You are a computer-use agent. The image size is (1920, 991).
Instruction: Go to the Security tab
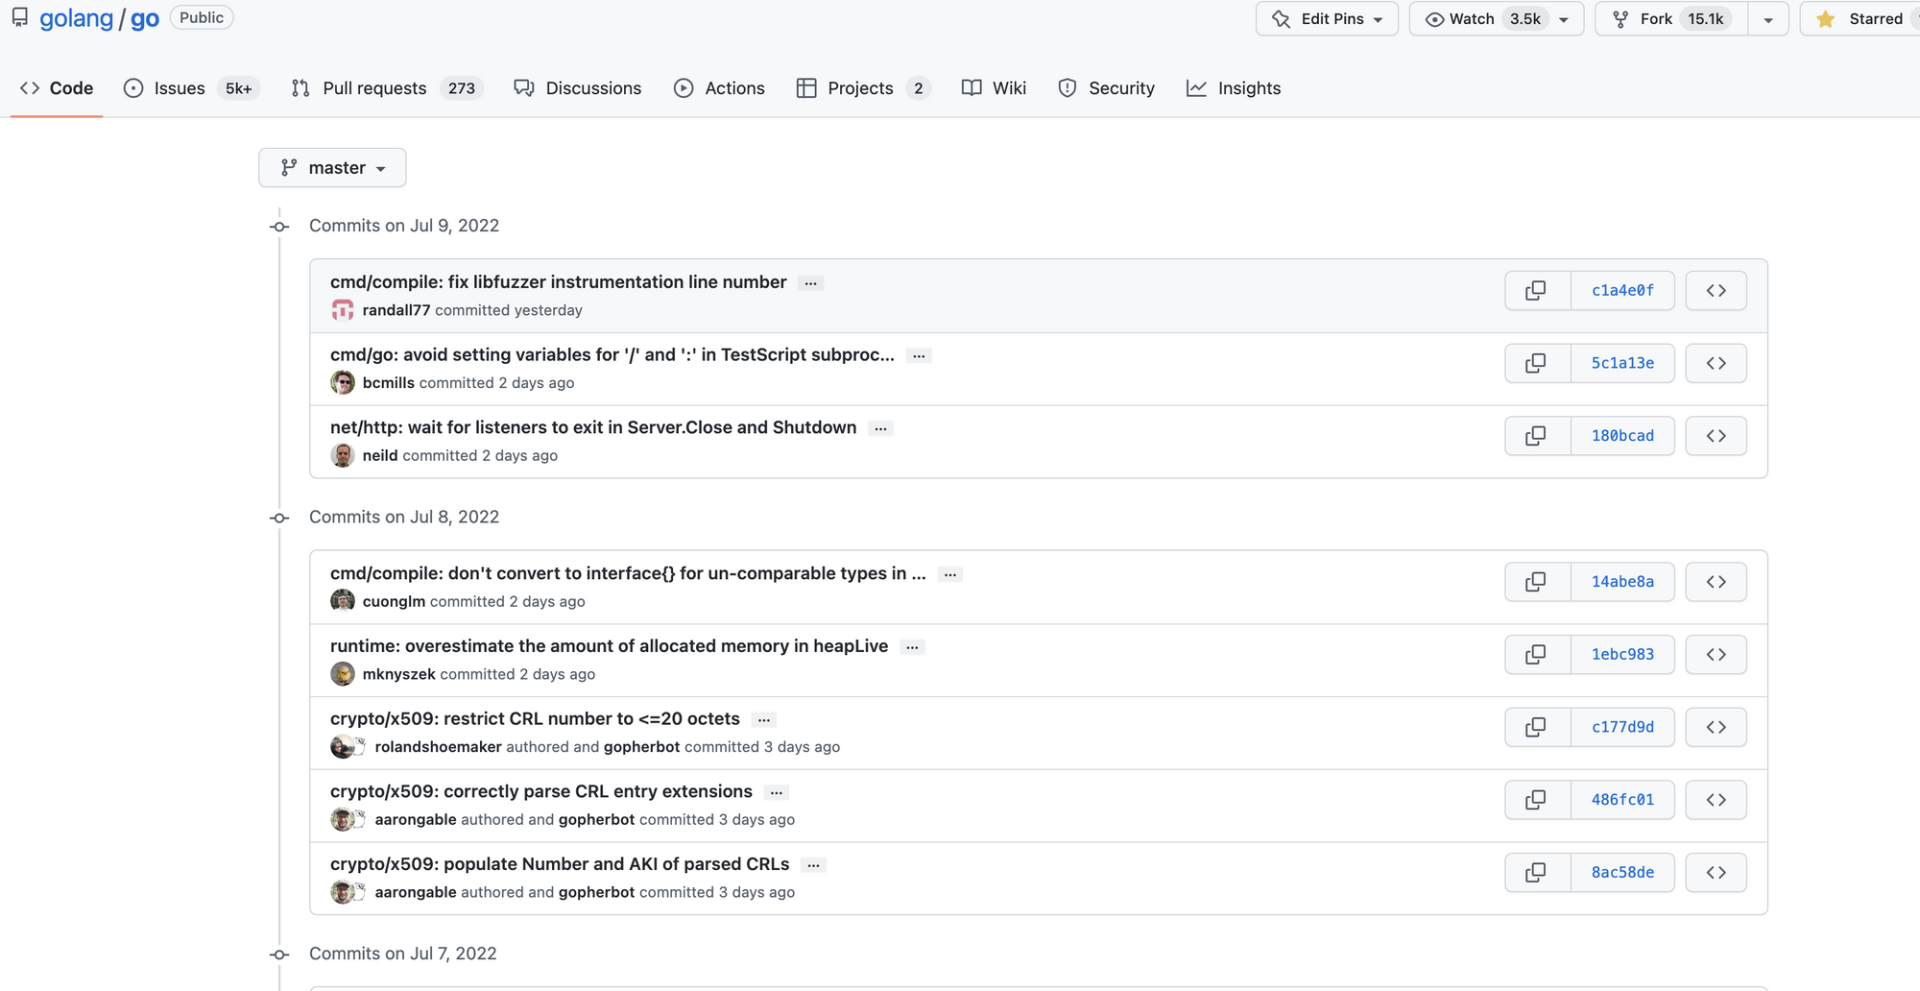[1106, 88]
